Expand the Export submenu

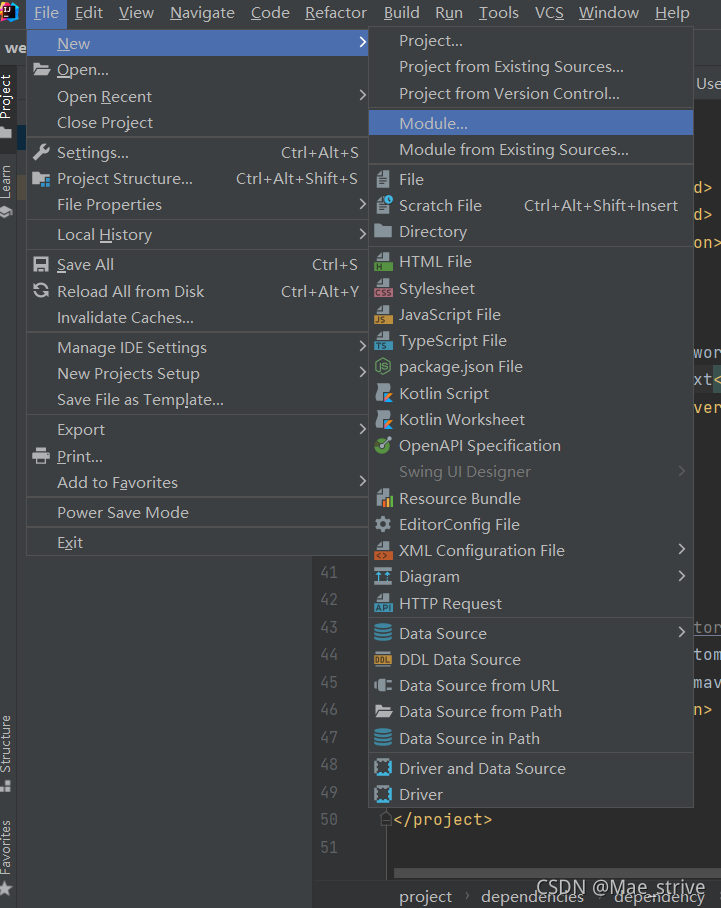363,429
